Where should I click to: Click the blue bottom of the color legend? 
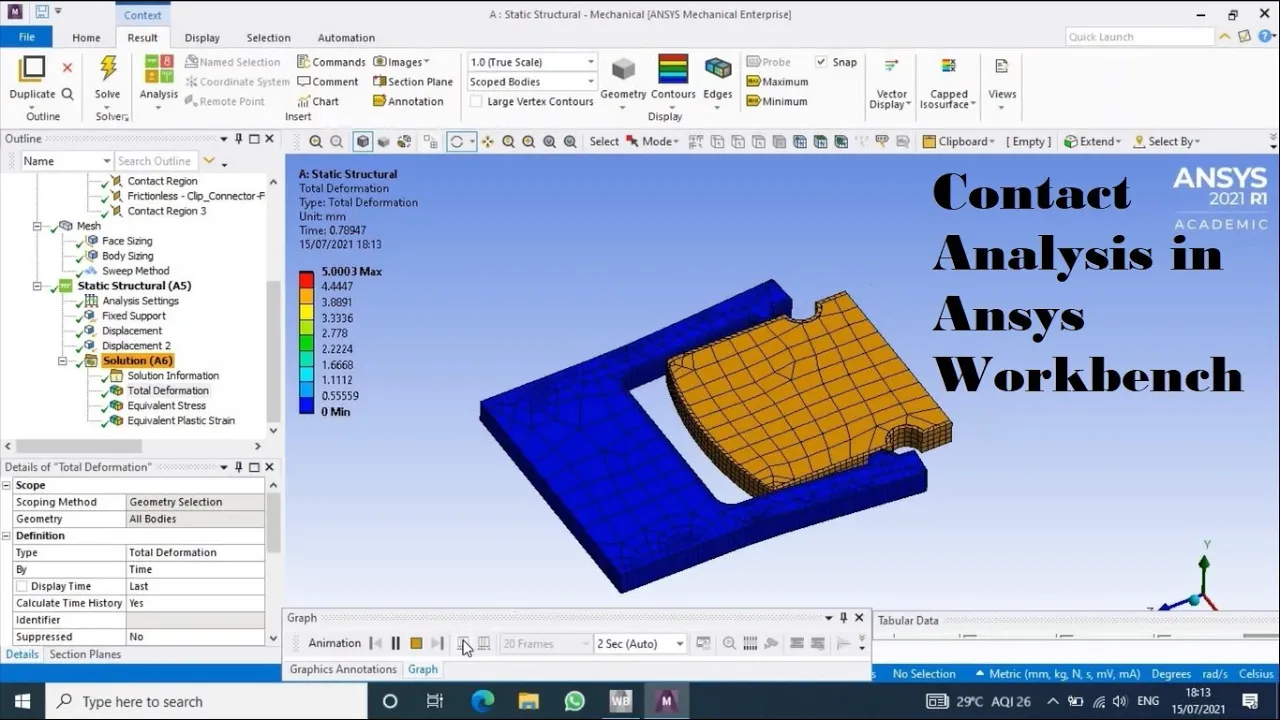306,404
